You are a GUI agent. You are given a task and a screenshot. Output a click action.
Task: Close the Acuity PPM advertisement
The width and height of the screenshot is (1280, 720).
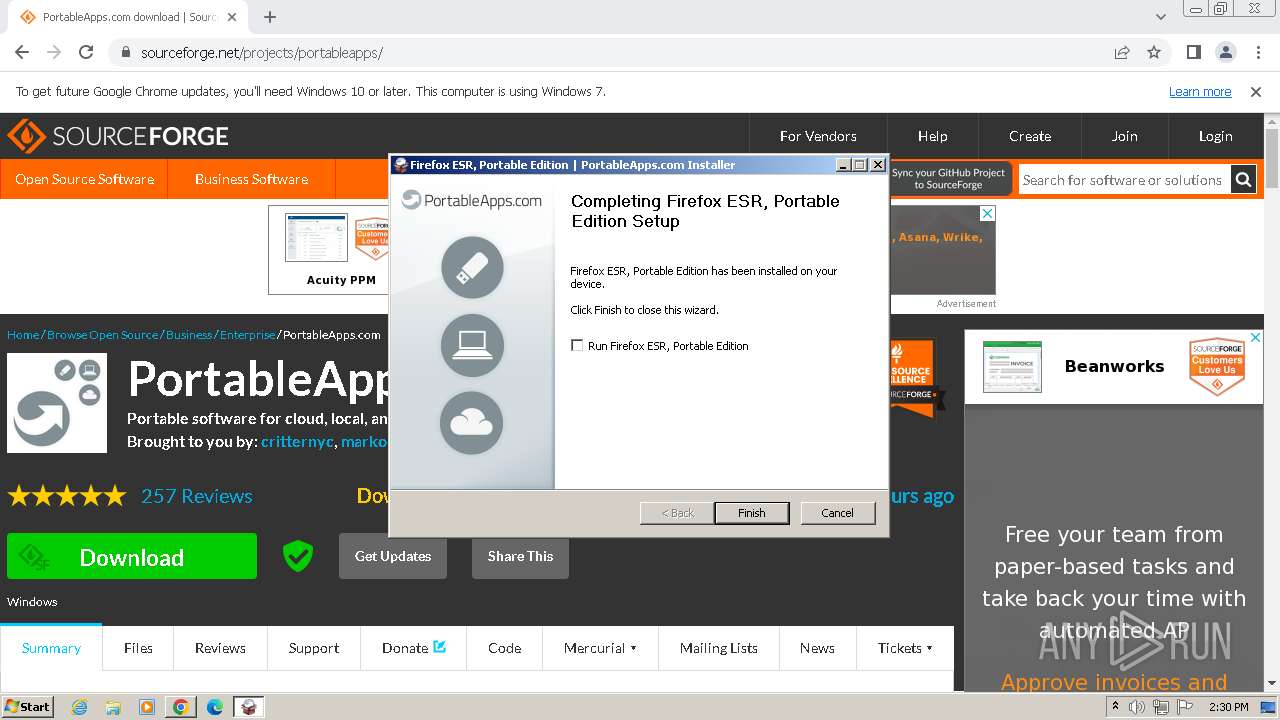pos(987,214)
